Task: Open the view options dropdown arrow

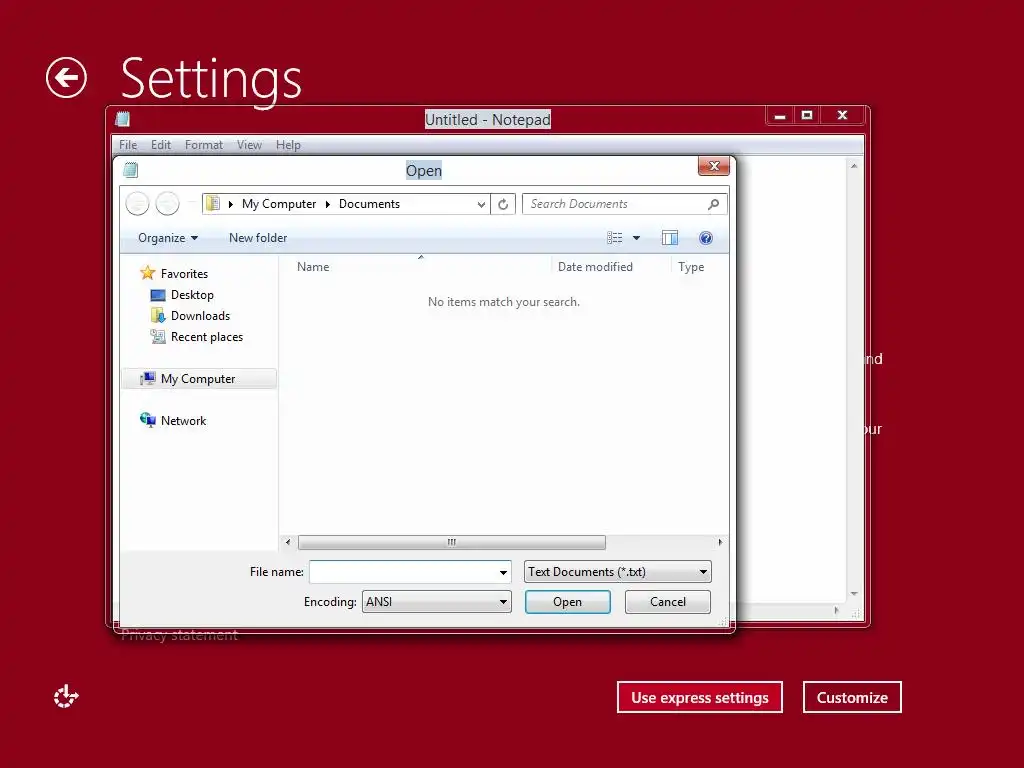Action: (636, 238)
